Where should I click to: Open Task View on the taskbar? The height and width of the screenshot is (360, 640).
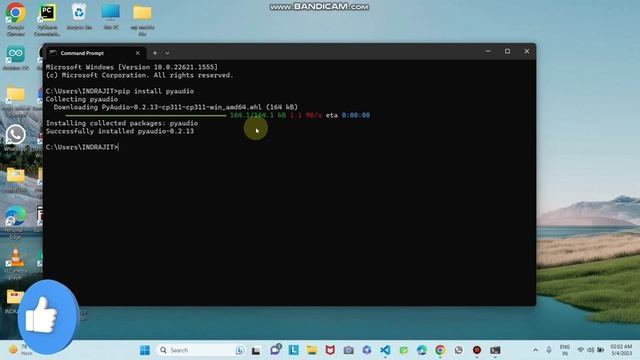[x=256, y=350]
